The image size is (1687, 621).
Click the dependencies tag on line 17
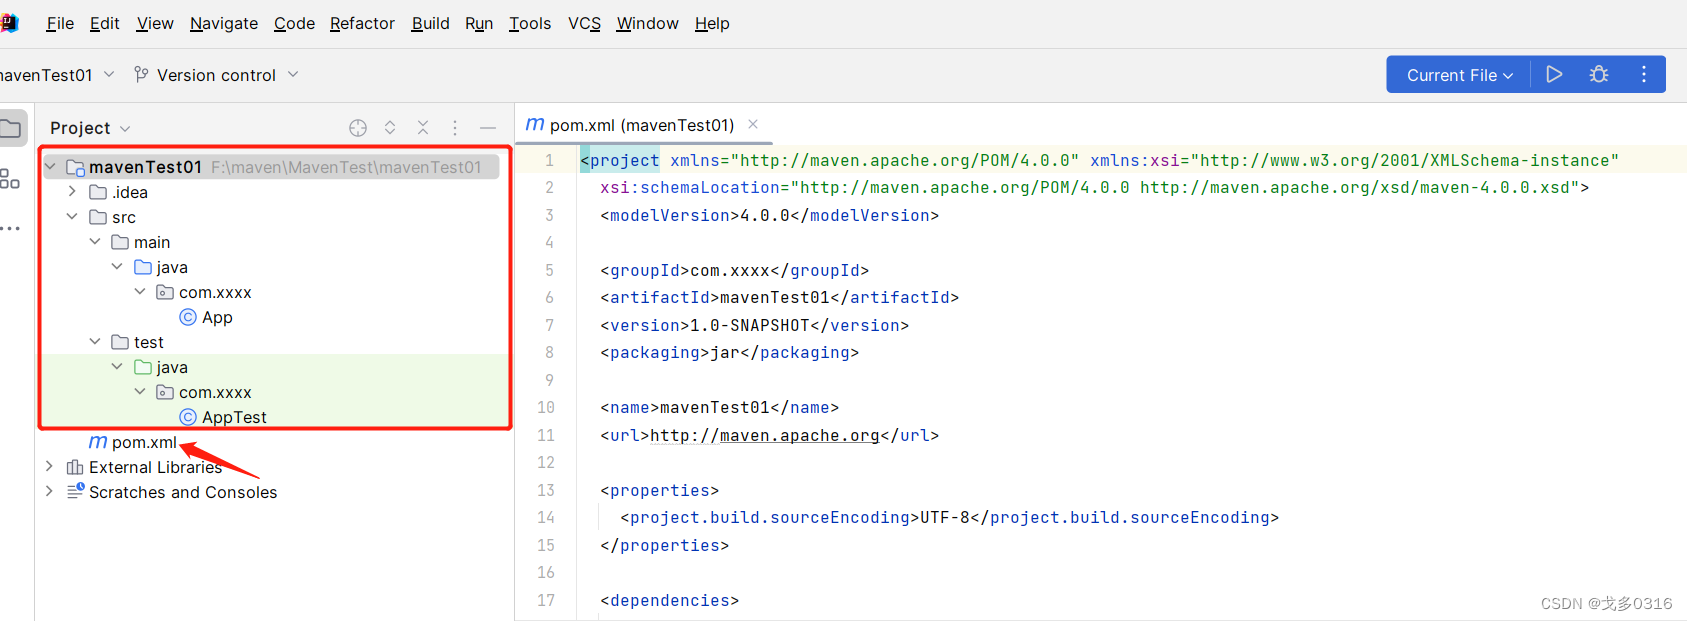click(670, 600)
